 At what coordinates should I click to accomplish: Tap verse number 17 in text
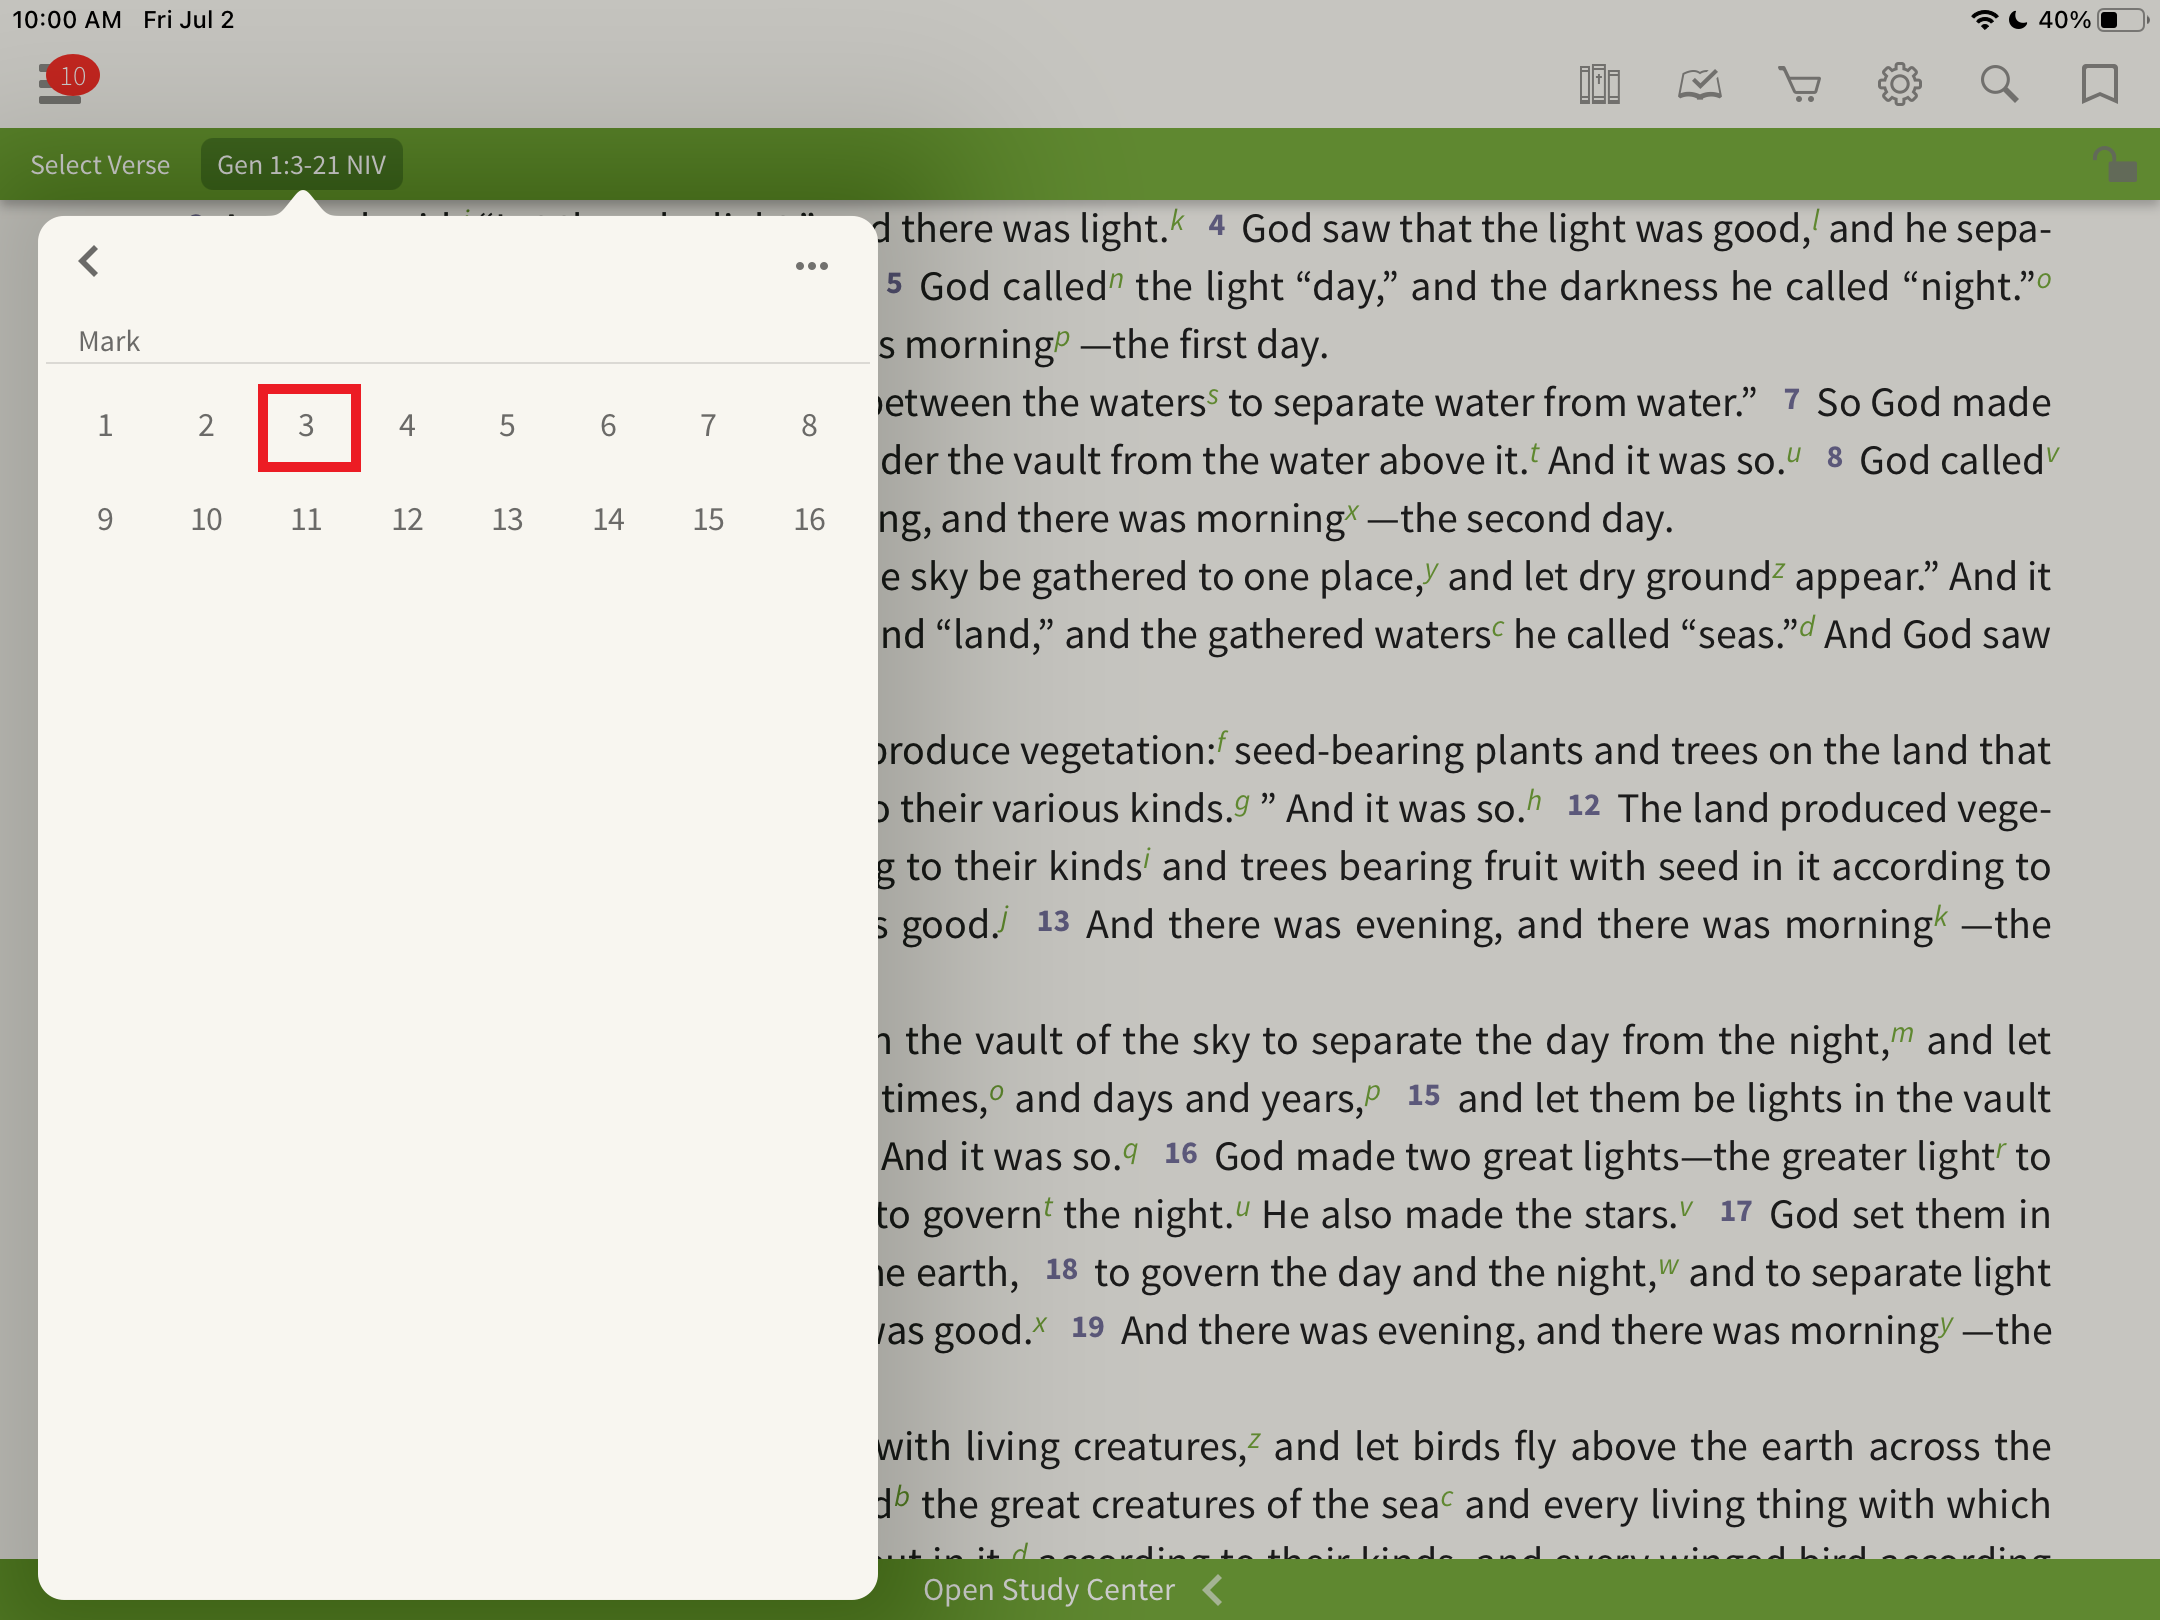coord(1736,1211)
